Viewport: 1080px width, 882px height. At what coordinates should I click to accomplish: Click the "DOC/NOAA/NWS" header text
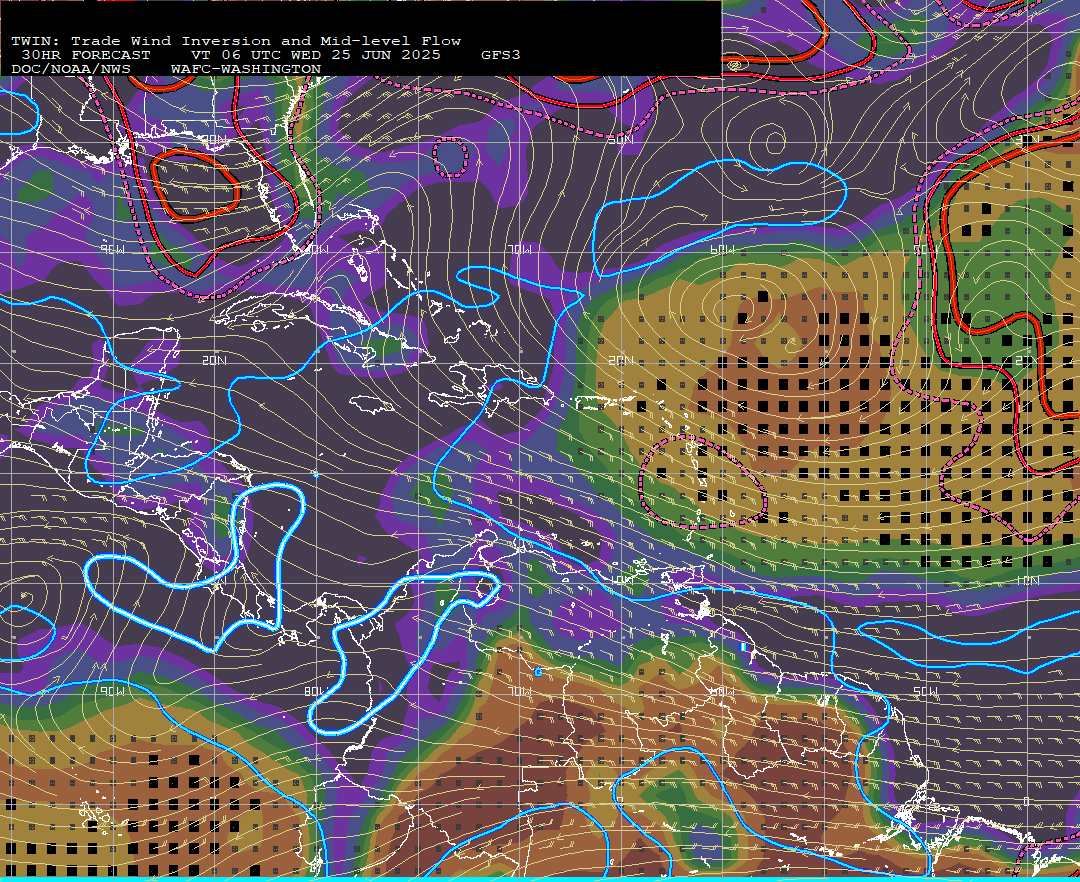70,70
